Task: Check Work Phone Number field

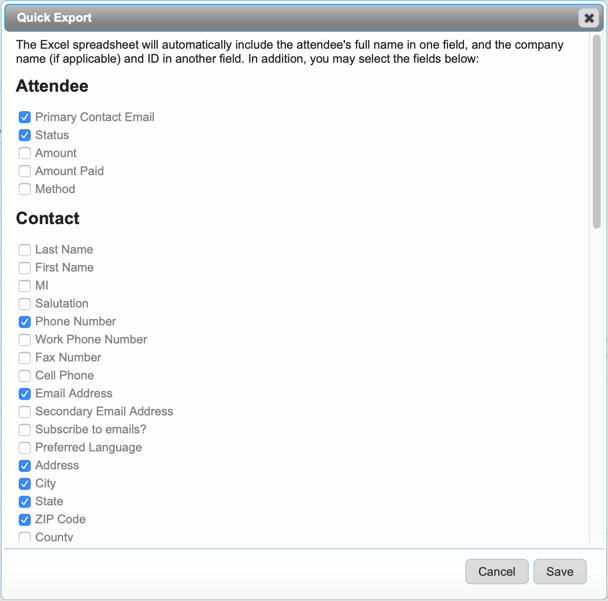Action: 25,340
